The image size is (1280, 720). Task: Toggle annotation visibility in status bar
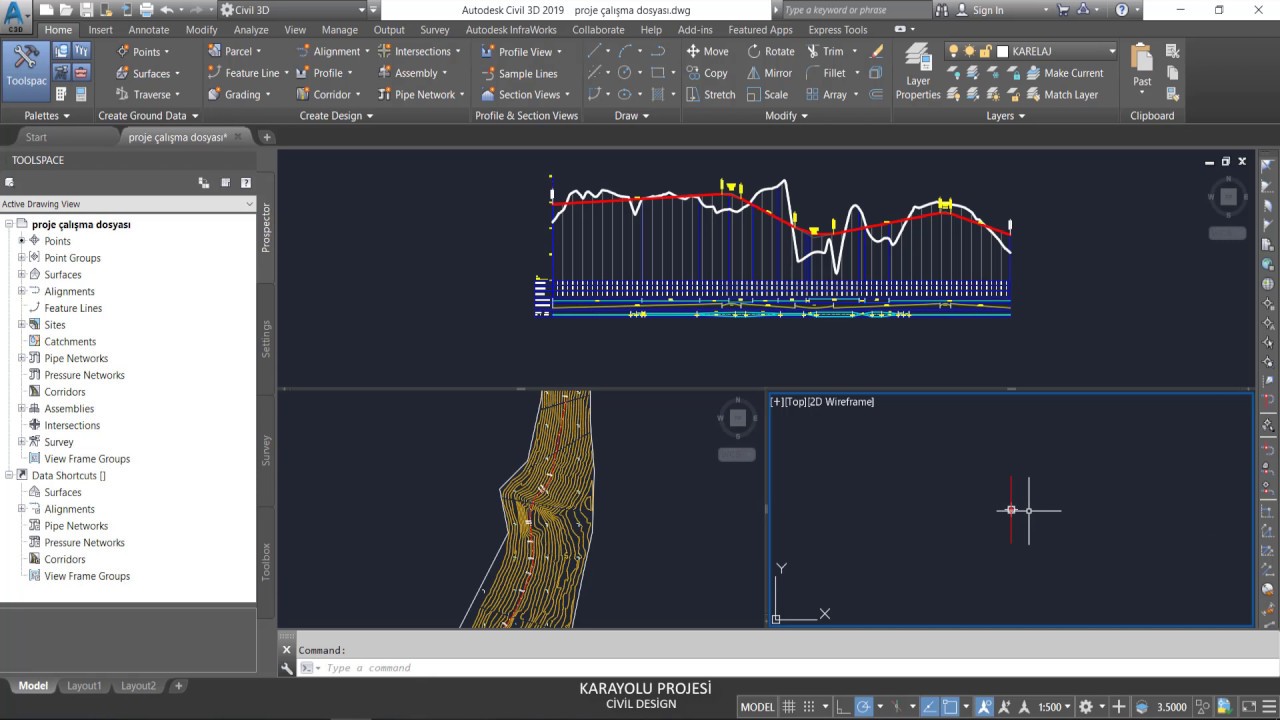985,707
